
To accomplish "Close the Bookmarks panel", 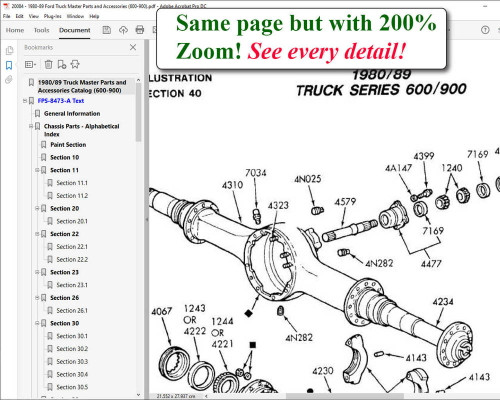I will click(133, 47).
